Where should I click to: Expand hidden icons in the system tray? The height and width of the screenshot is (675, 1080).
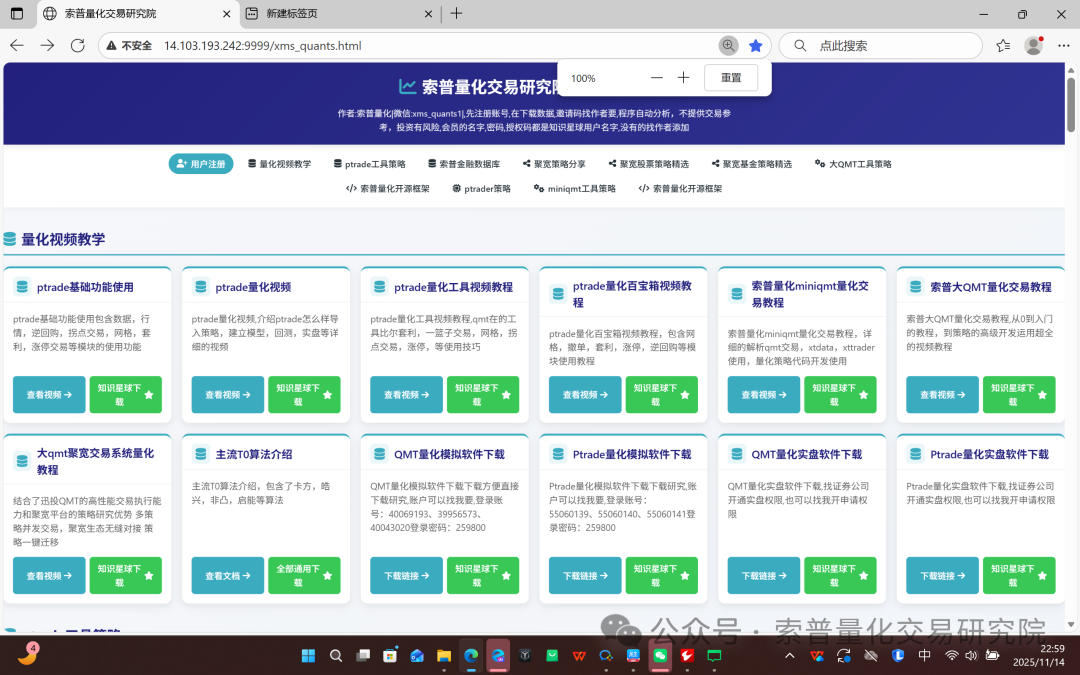pyautogui.click(x=789, y=655)
